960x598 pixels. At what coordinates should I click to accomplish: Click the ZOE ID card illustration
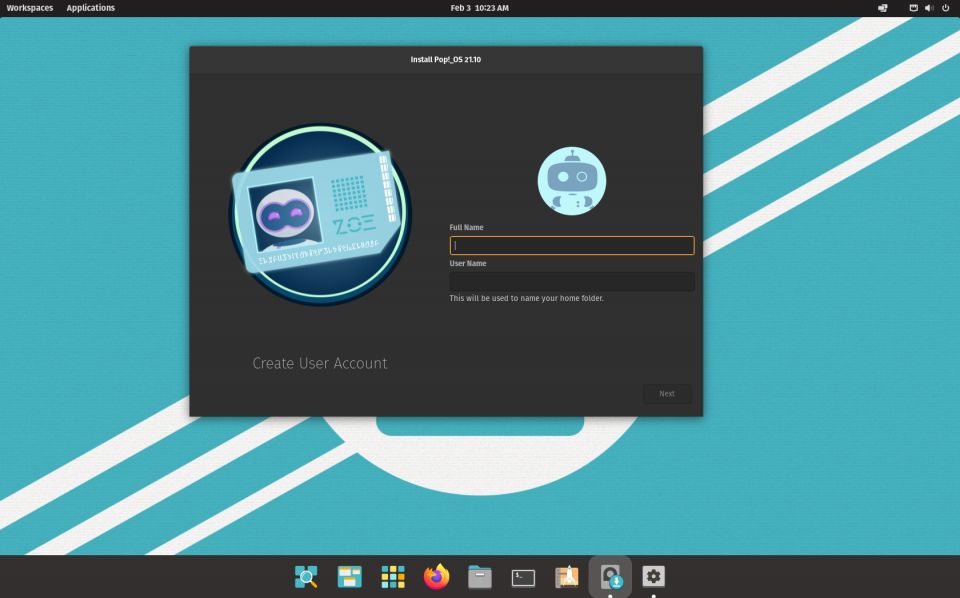coord(320,214)
